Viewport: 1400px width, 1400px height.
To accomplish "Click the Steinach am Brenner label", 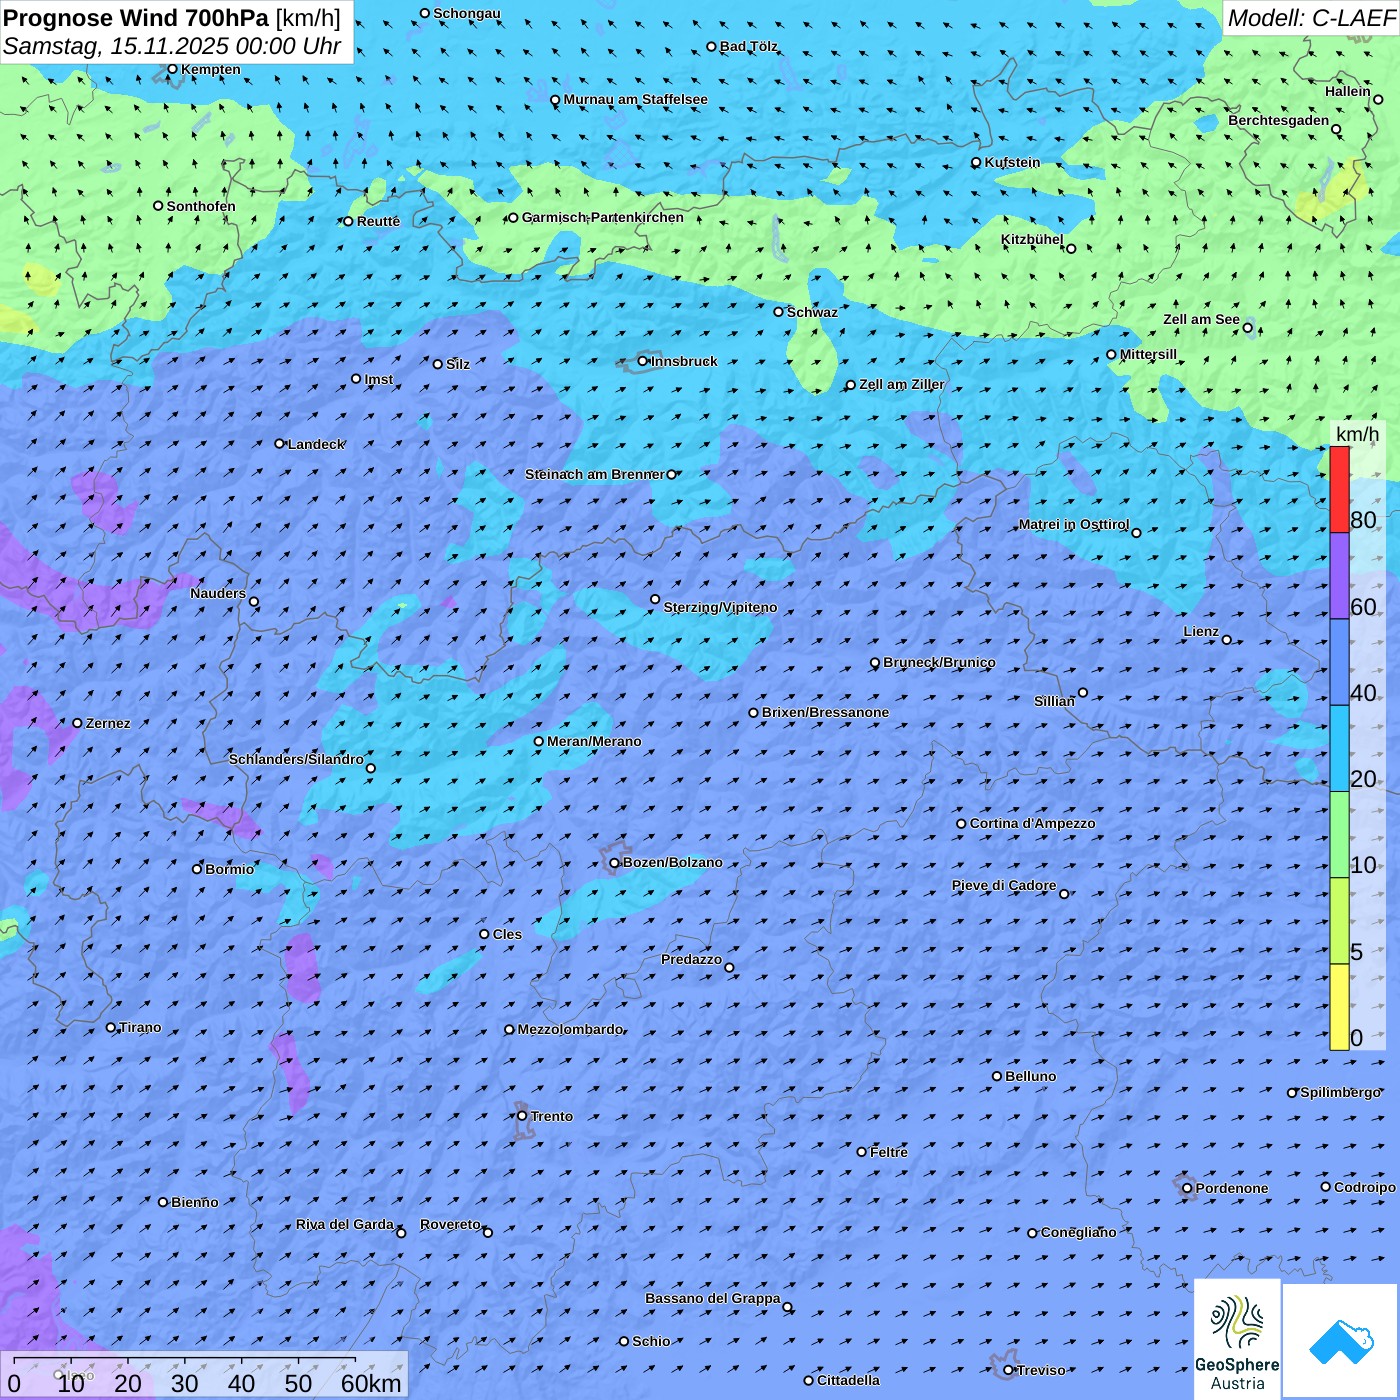I will (594, 474).
